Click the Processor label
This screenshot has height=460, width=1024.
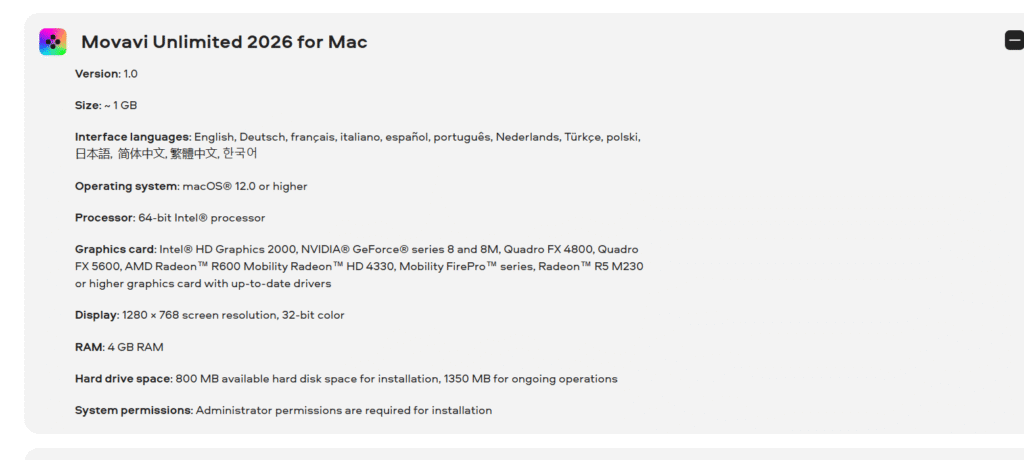click(104, 217)
